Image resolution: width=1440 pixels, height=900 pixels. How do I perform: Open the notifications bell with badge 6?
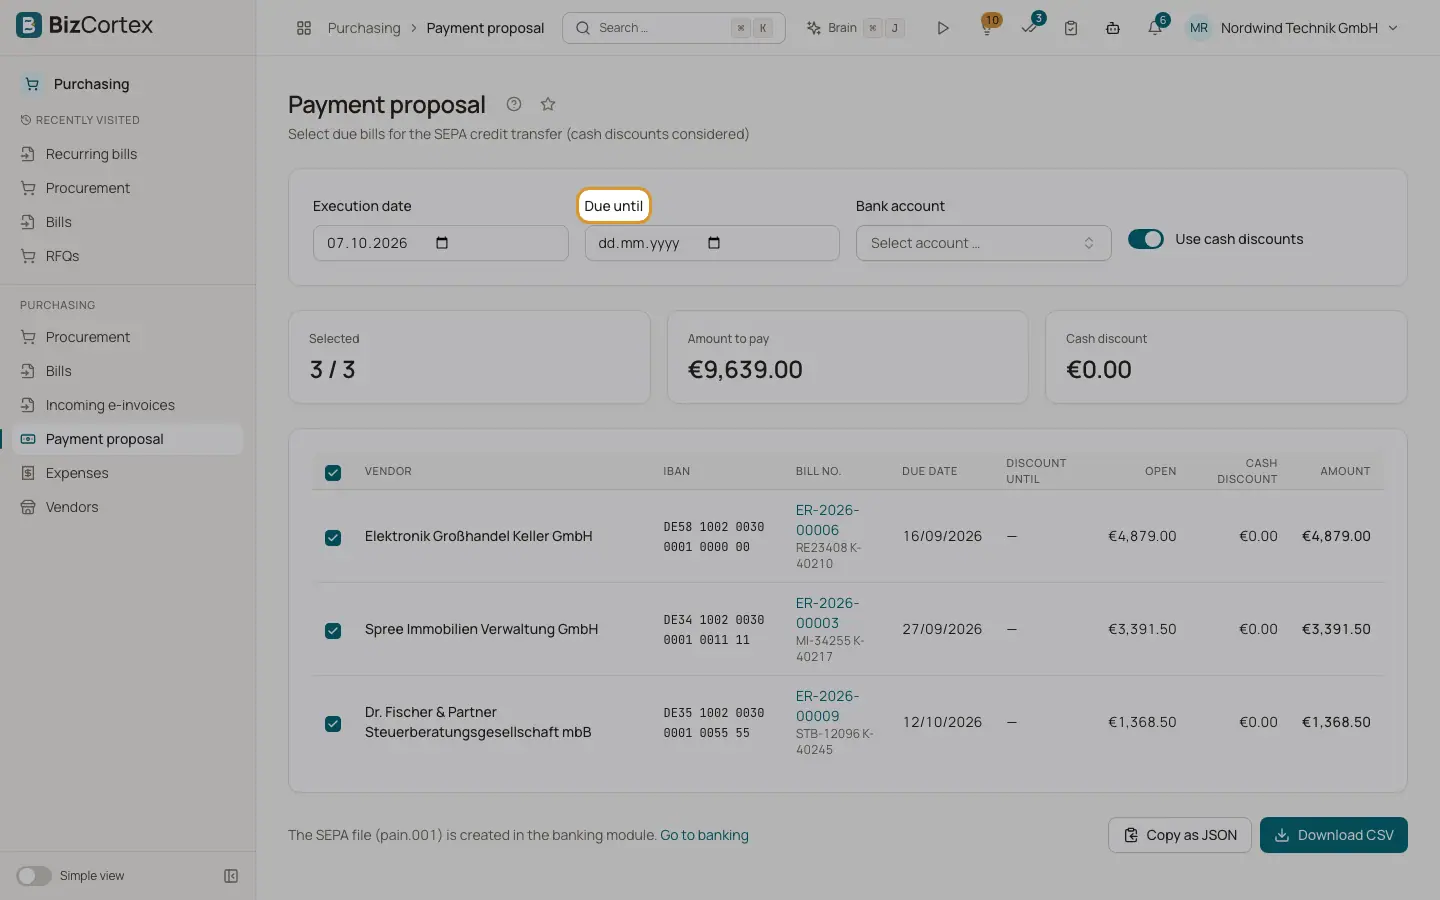pyautogui.click(x=1156, y=26)
